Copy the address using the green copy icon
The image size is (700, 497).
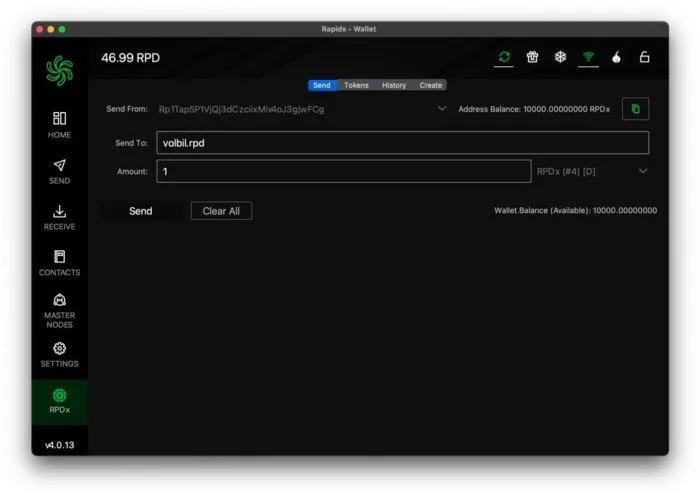coord(635,109)
